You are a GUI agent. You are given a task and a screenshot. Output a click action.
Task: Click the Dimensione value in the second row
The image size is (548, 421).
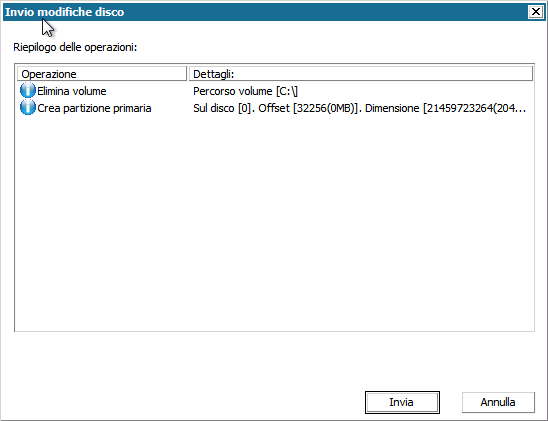tap(445, 108)
